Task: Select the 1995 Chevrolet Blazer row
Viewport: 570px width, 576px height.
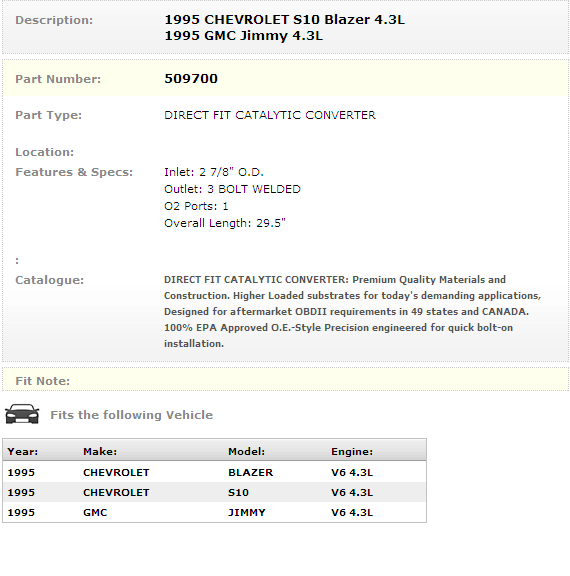Action: click(214, 472)
